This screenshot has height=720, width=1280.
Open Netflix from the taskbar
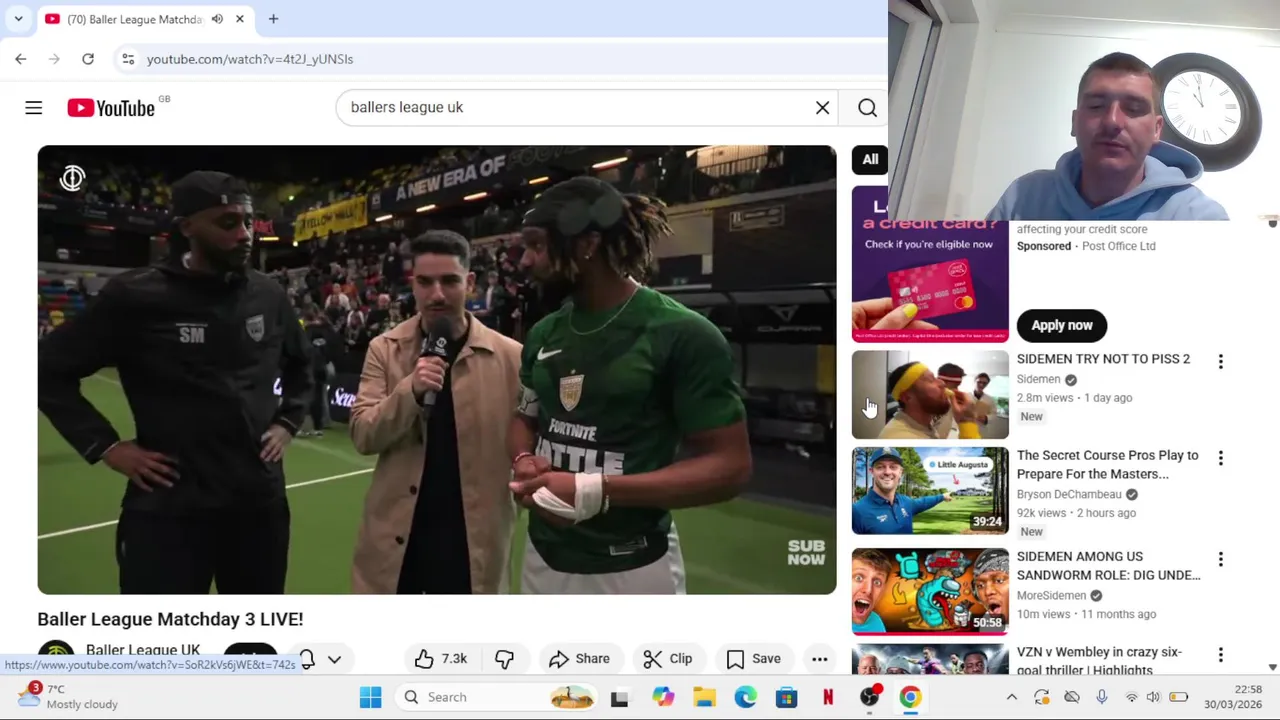click(828, 697)
